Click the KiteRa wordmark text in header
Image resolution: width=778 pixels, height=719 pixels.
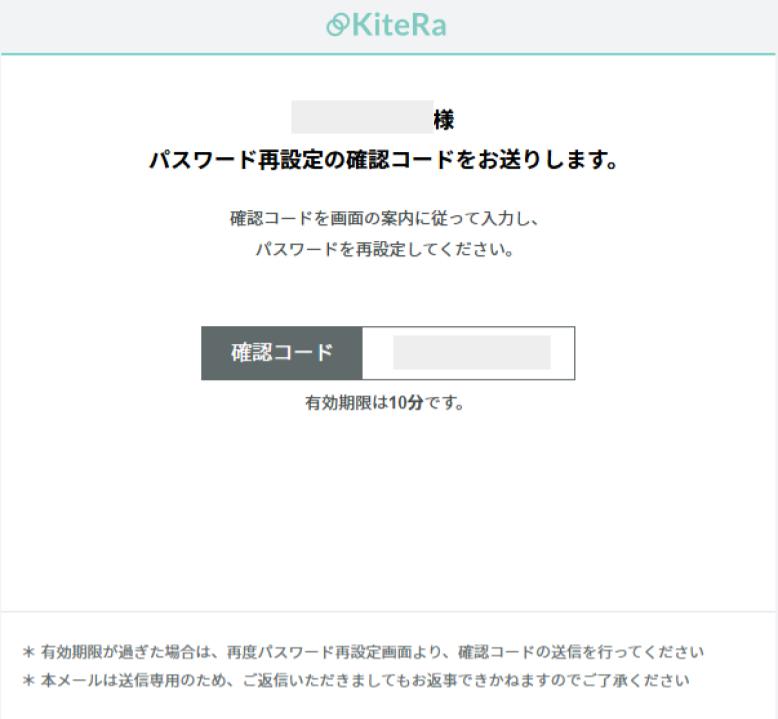(x=399, y=26)
